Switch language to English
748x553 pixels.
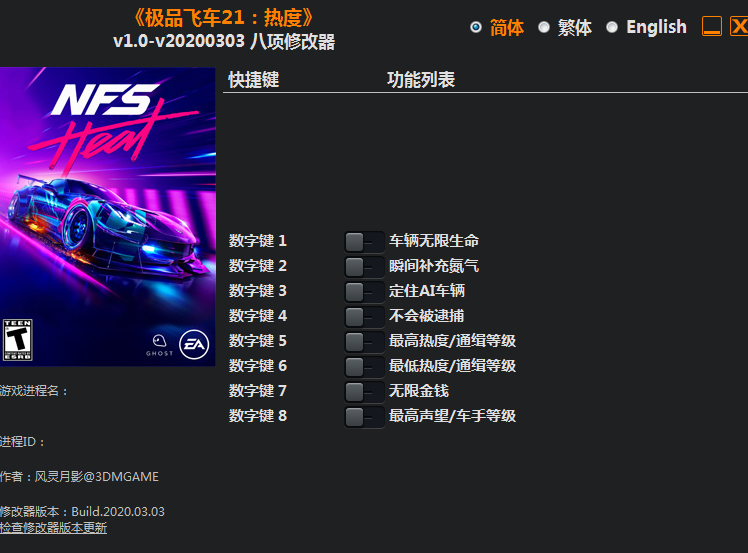pyautogui.click(x=612, y=27)
